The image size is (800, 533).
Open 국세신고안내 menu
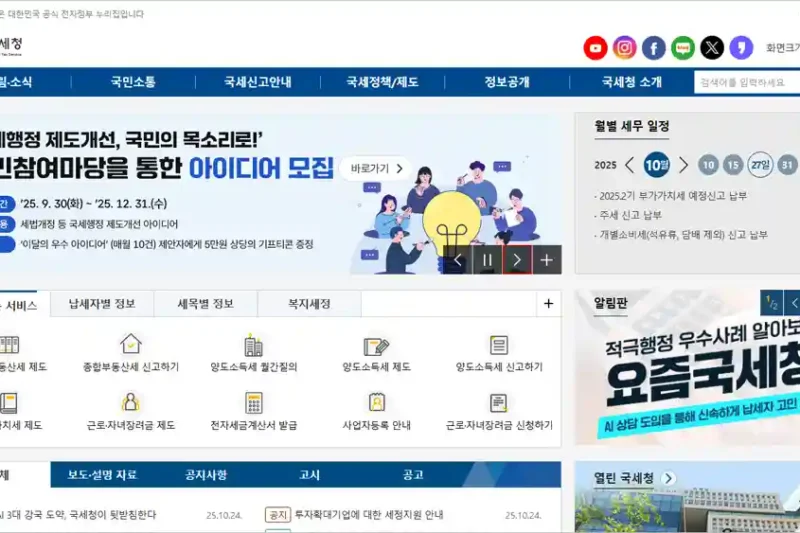[258, 82]
